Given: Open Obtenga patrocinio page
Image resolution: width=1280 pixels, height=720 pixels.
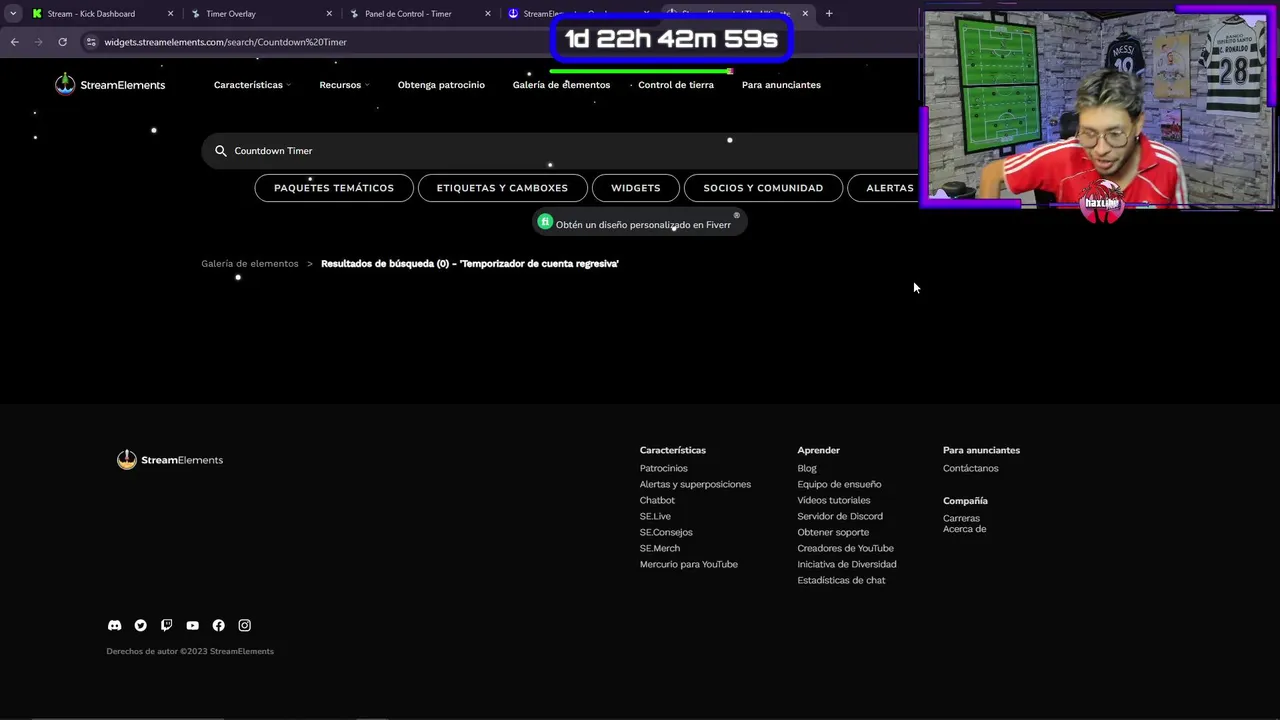Looking at the screenshot, I should pos(441,85).
